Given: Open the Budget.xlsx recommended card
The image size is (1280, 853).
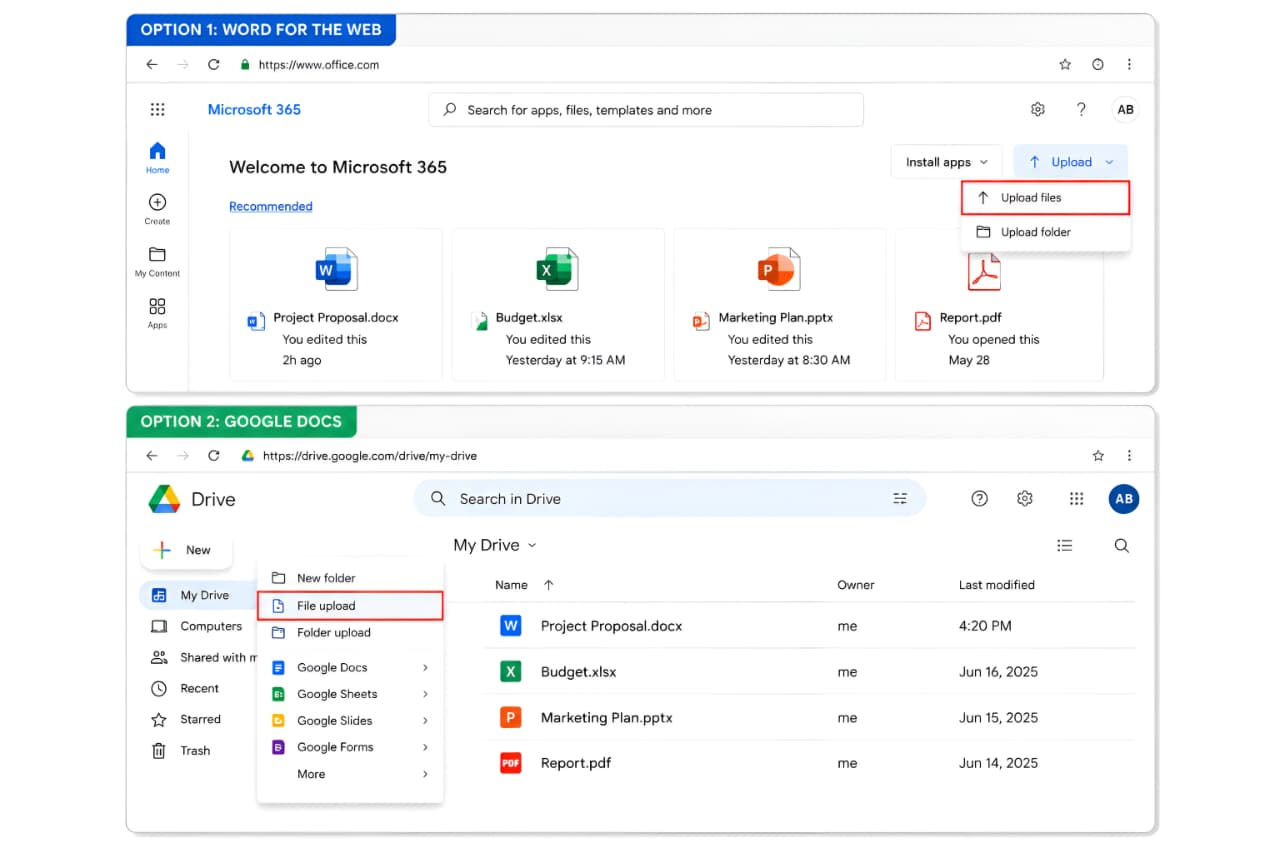Looking at the screenshot, I should click(x=558, y=304).
